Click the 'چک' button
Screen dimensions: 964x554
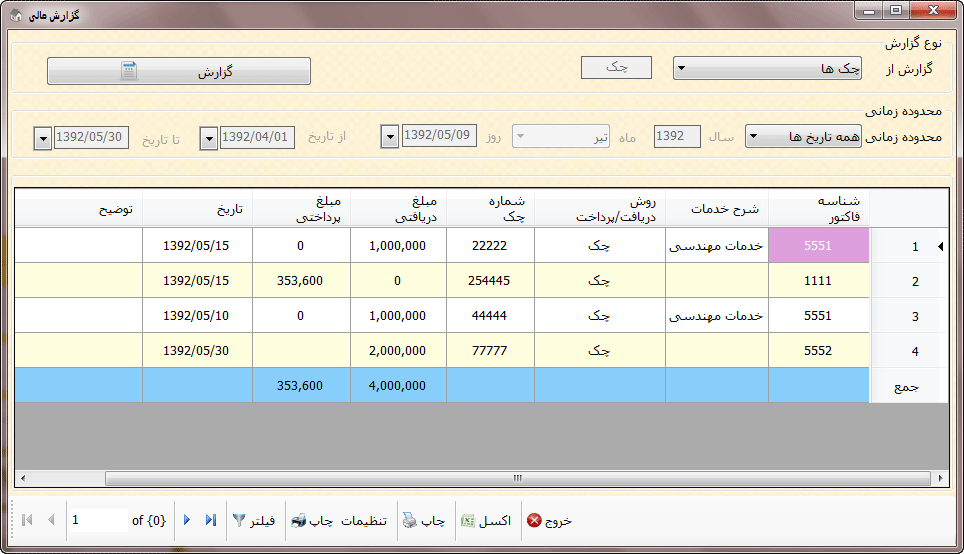pos(616,68)
